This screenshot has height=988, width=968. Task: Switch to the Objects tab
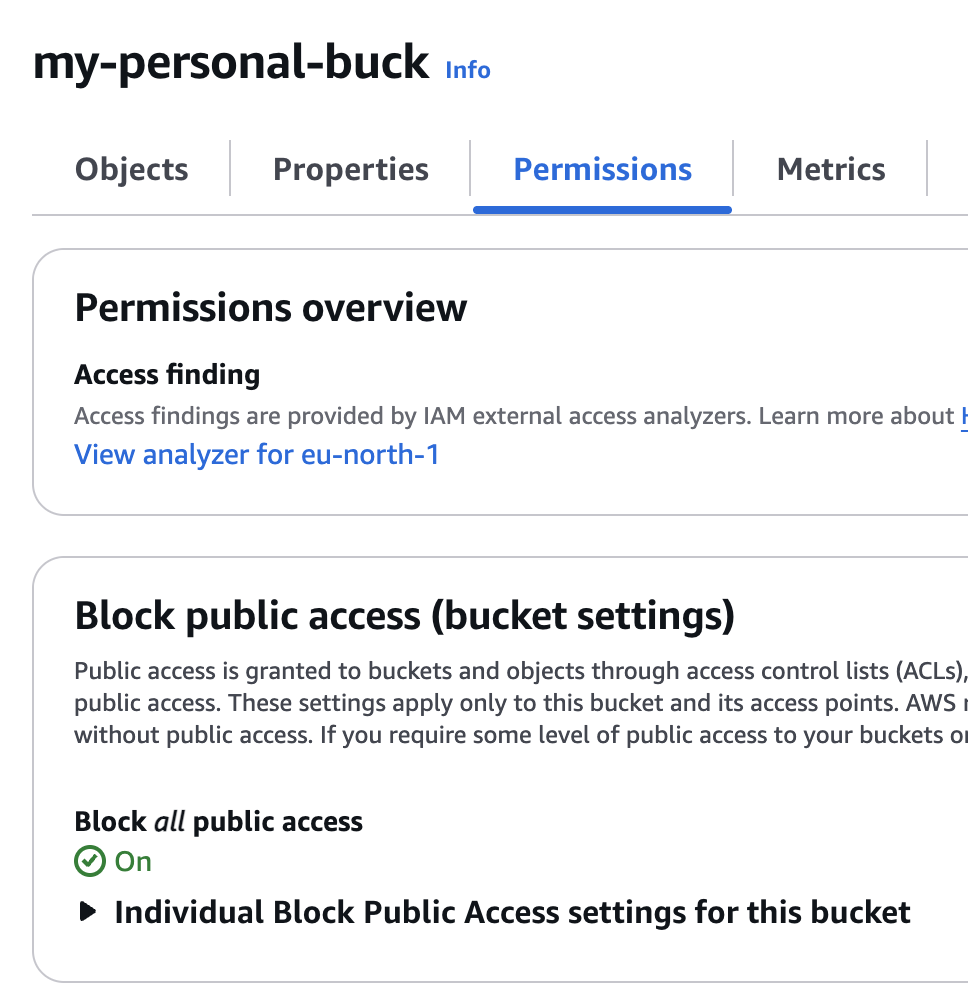(131, 169)
